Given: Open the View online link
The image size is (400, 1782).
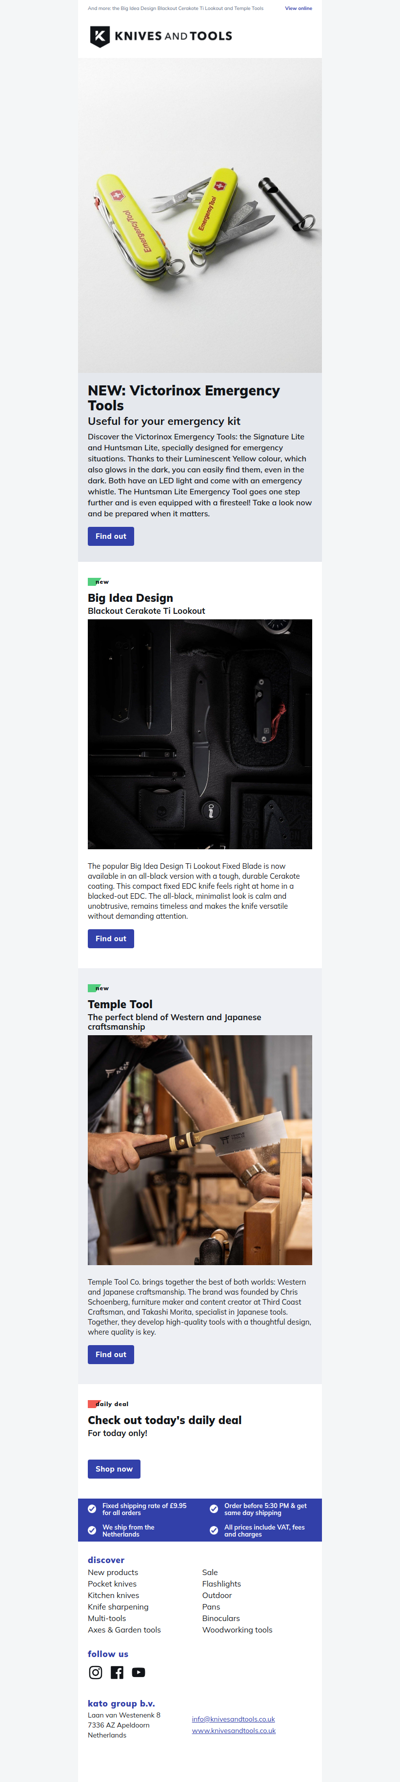Looking at the screenshot, I should (x=298, y=8).
